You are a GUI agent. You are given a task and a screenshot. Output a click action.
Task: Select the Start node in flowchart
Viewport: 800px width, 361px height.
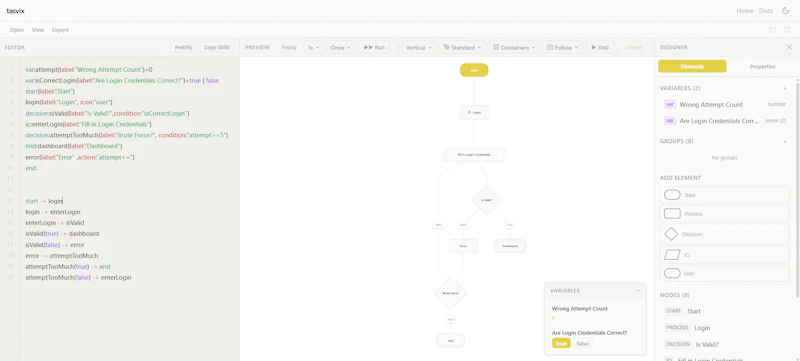pos(474,70)
